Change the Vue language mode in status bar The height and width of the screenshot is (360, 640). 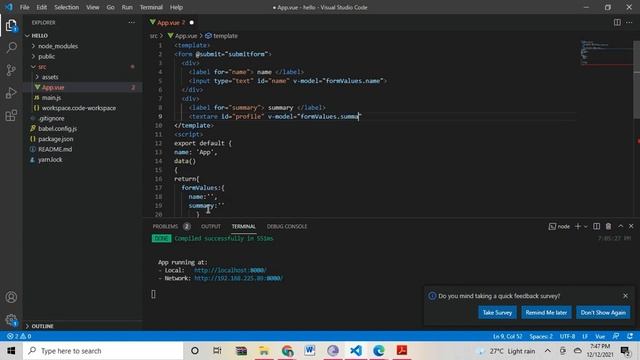pos(600,336)
